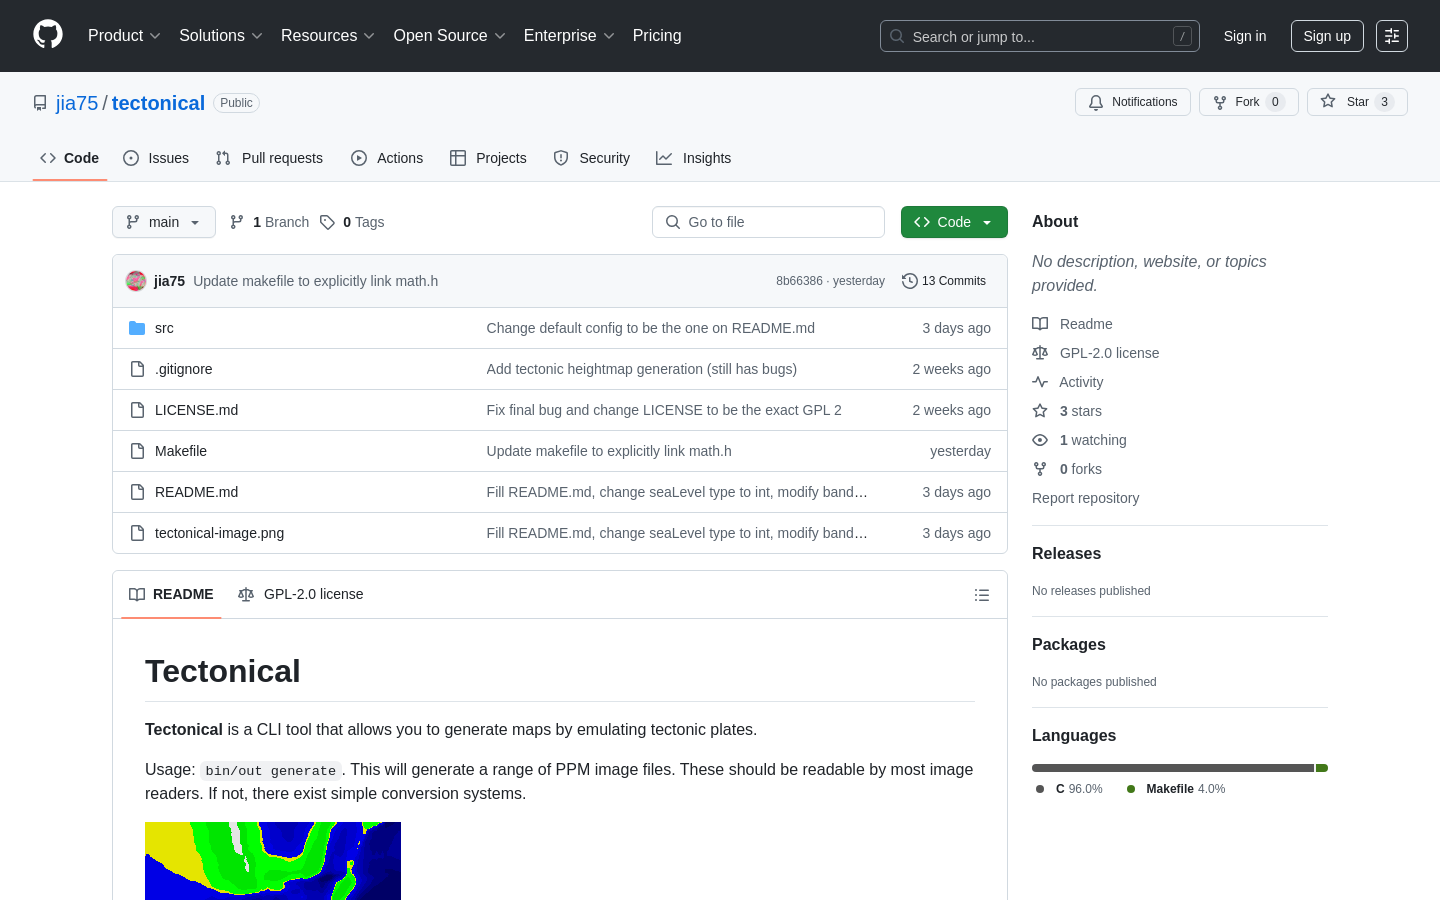
Task: Focus the Go to file field
Action: (768, 222)
